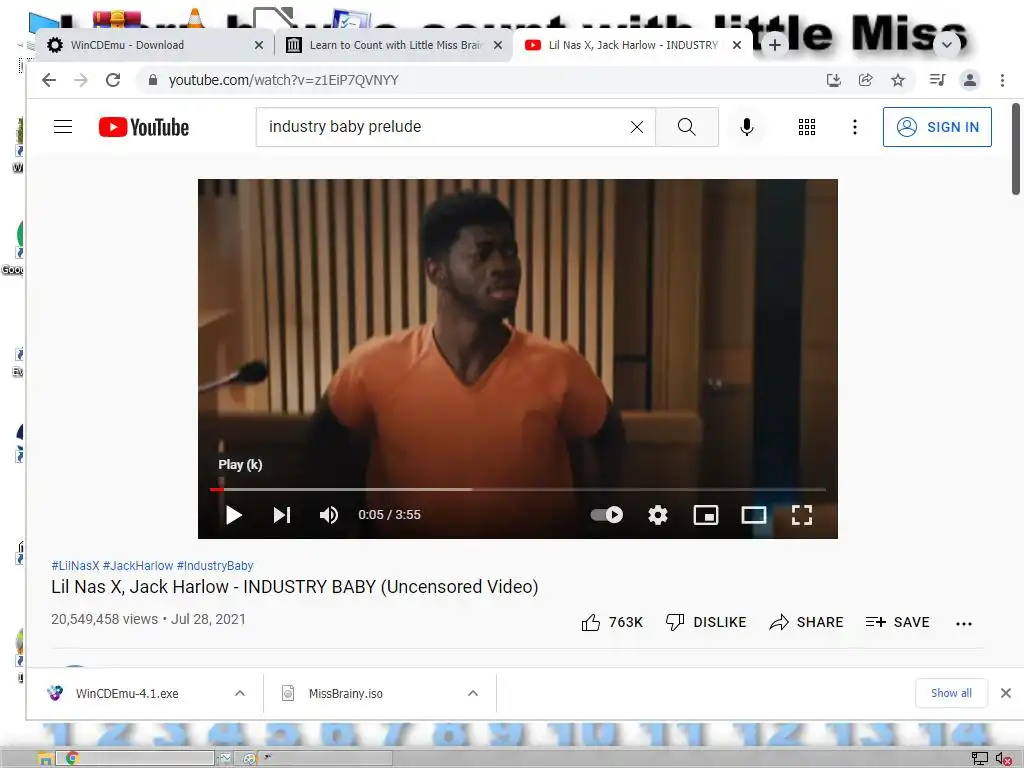
Task: Expand MissBrainy.iso download options chevron
Action: 473,694
